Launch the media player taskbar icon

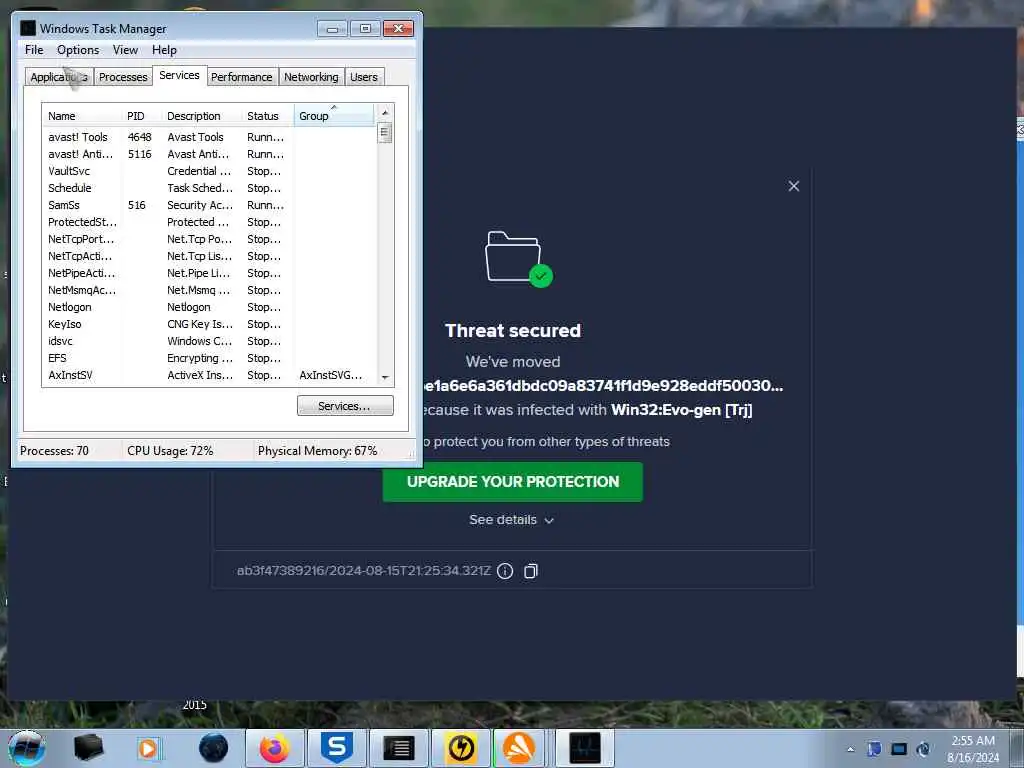tap(149, 748)
